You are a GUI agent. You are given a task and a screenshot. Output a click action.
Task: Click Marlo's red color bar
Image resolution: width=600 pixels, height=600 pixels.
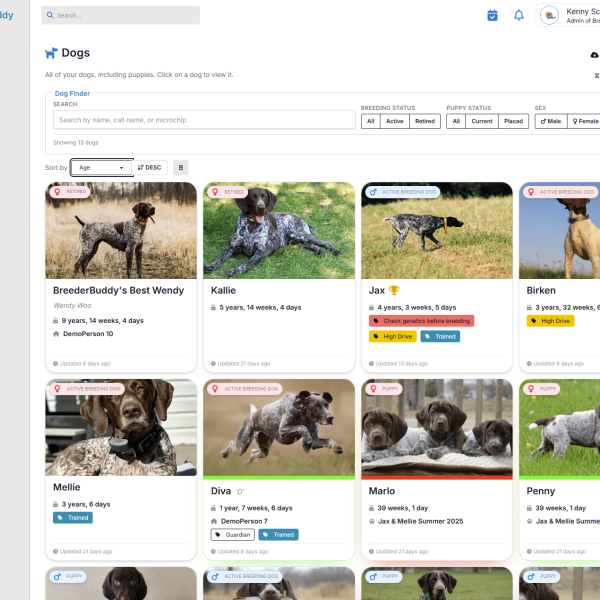(x=437, y=478)
